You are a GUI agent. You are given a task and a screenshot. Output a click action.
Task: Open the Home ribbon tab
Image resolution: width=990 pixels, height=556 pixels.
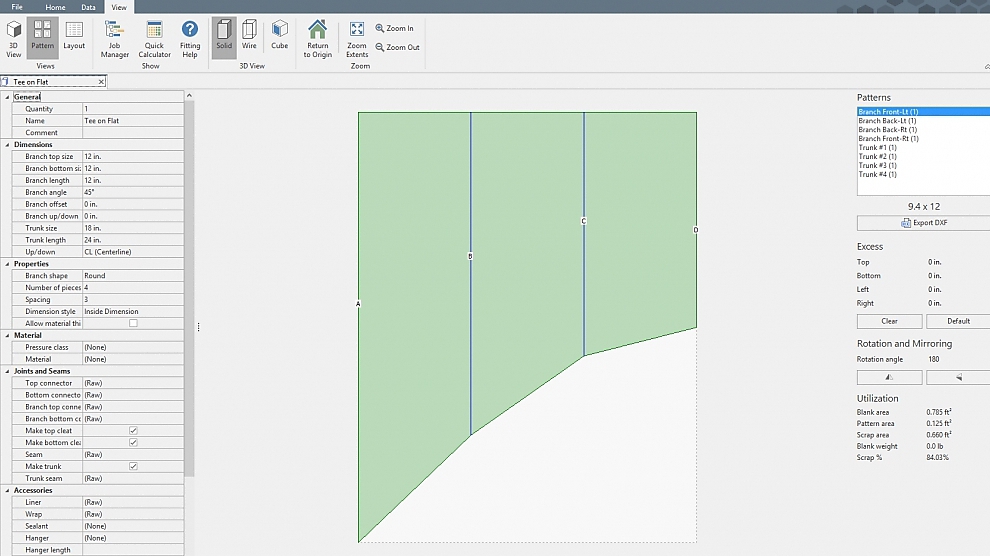point(55,7)
